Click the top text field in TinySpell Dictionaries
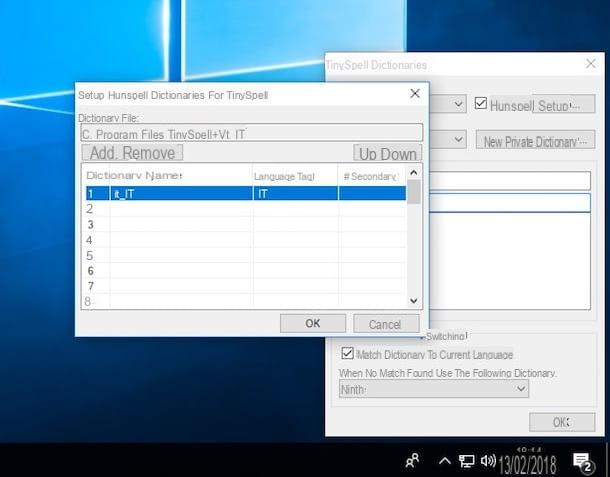This screenshot has height=477, width=610. (x=510, y=181)
